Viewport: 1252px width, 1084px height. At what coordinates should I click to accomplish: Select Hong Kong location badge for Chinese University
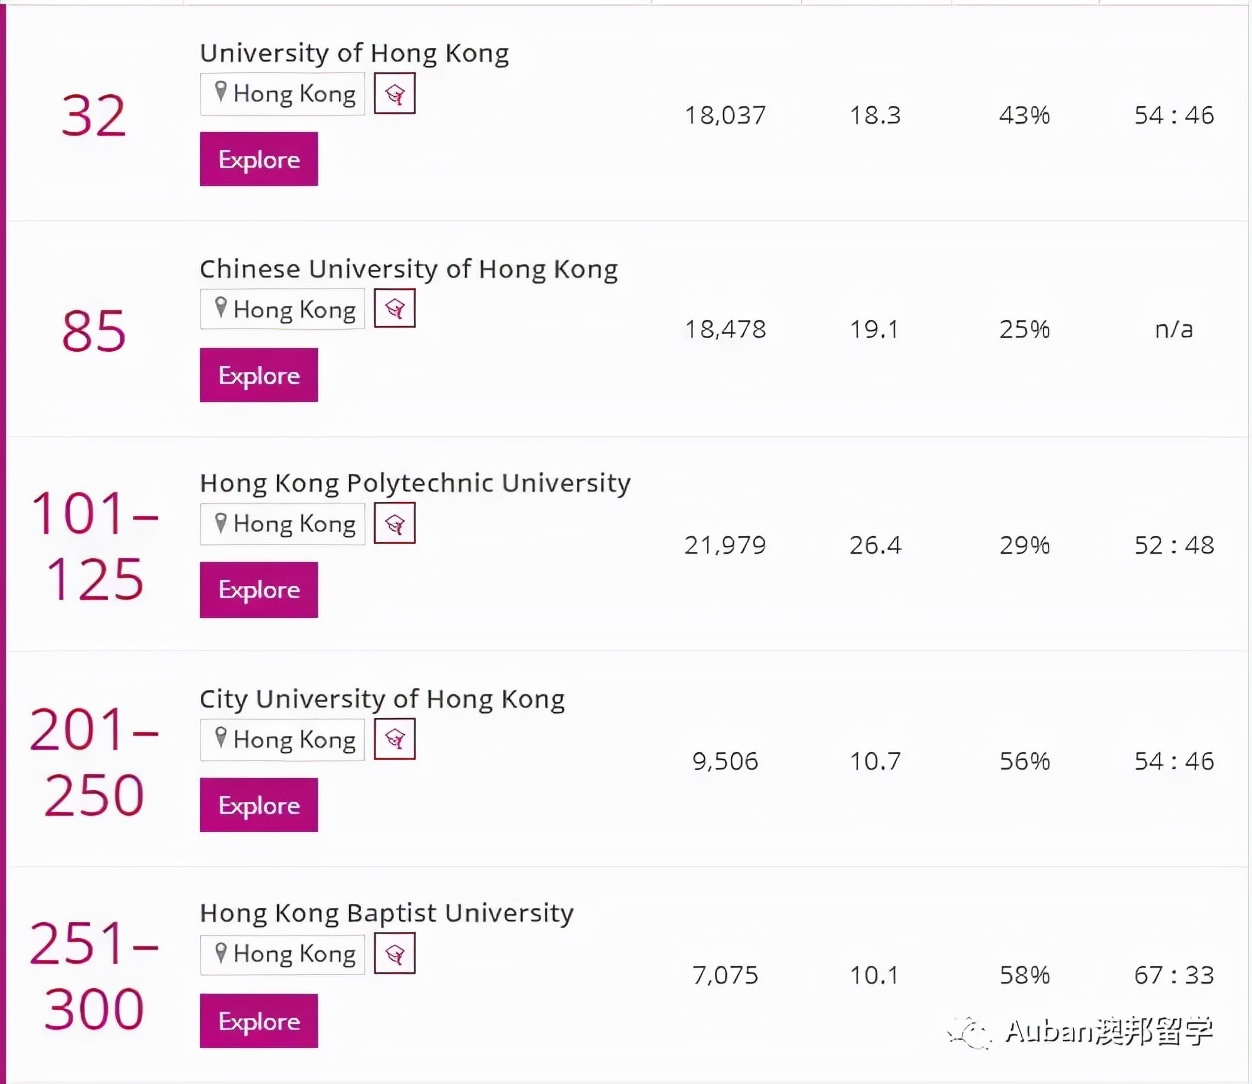point(281,308)
